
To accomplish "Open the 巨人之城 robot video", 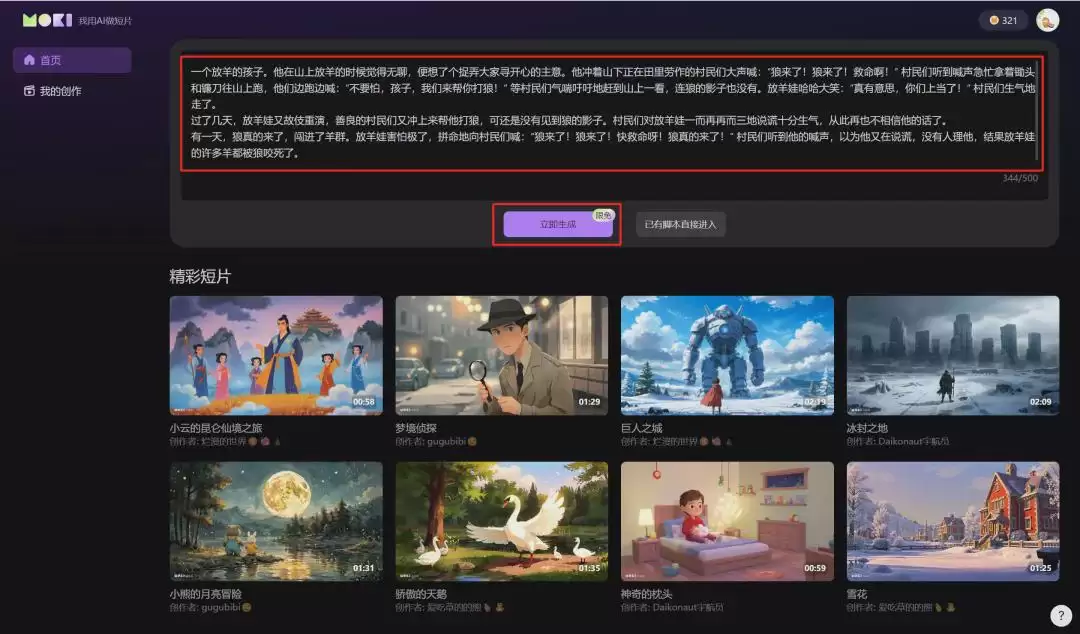I will [727, 354].
